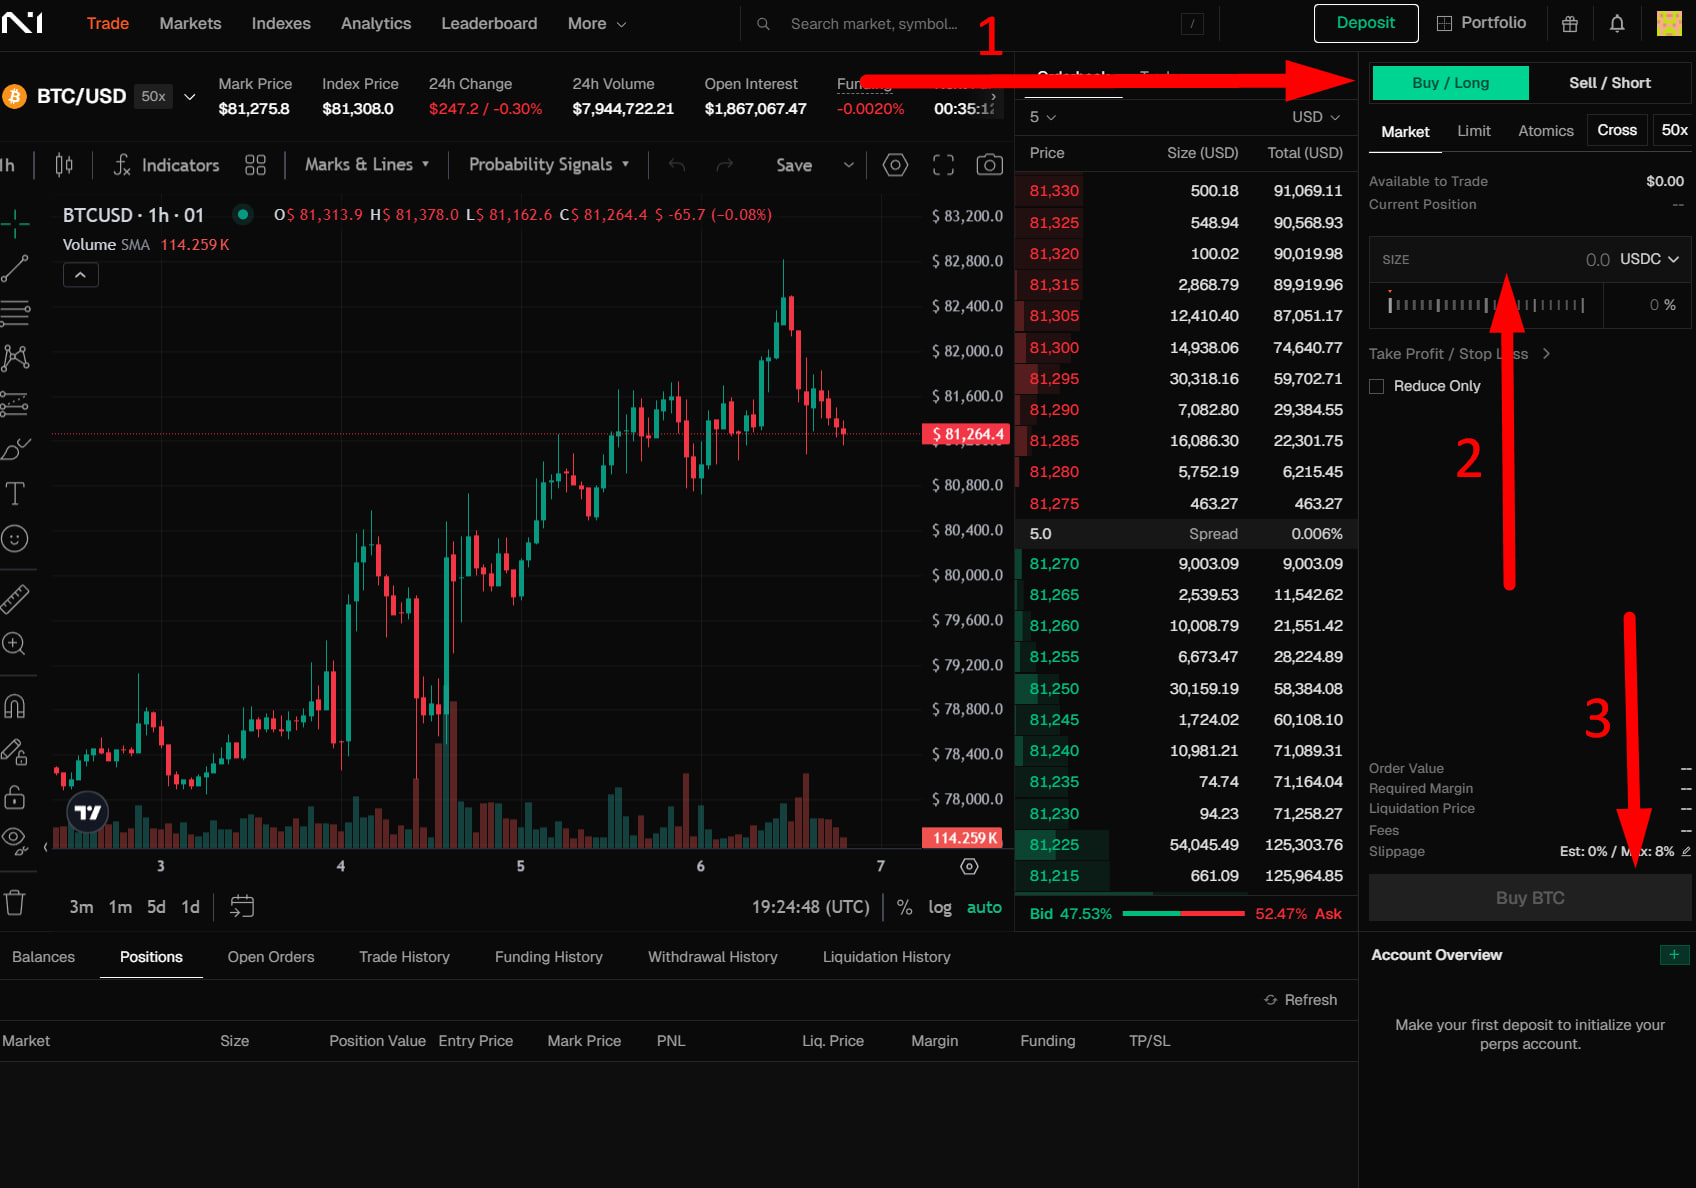Open chart settings hexagon icon
The height and width of the screenshot is (1188, 1696).
pyautogui.click(x=895, y=165)
